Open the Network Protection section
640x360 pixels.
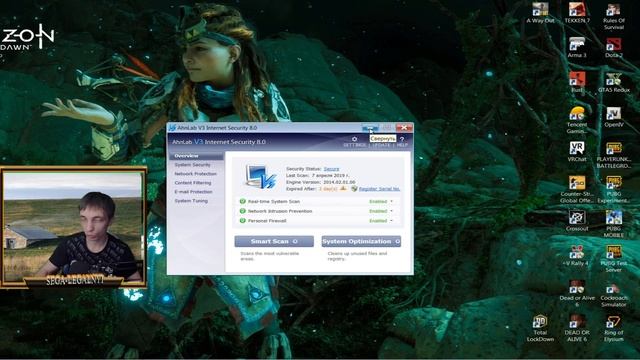[x=196, y=174]
